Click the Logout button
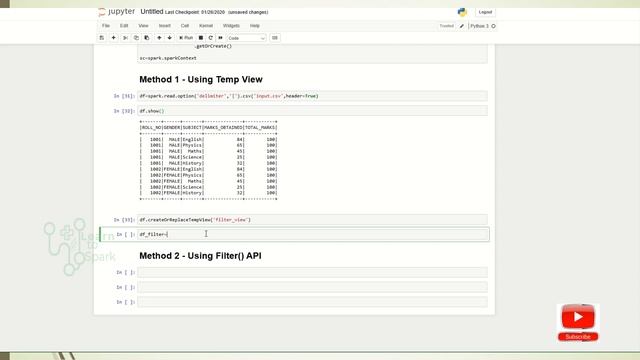The width and height of the screenshot is (640, 360). pyautogui.click(x=485, y=12)
